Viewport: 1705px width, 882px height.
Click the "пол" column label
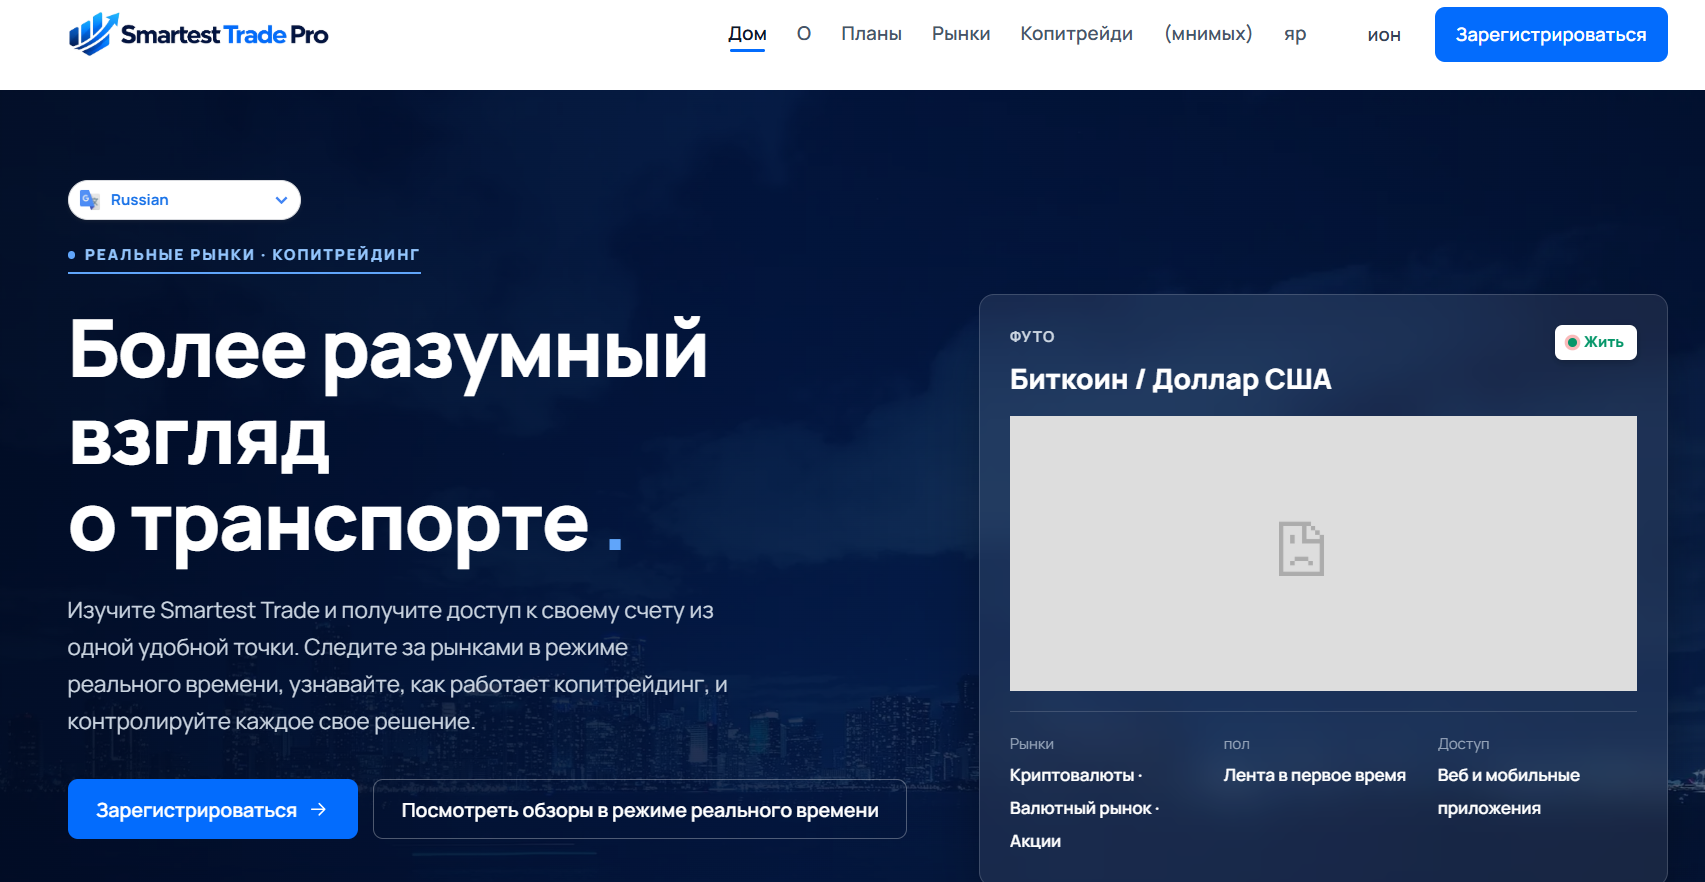(1236, 744)
